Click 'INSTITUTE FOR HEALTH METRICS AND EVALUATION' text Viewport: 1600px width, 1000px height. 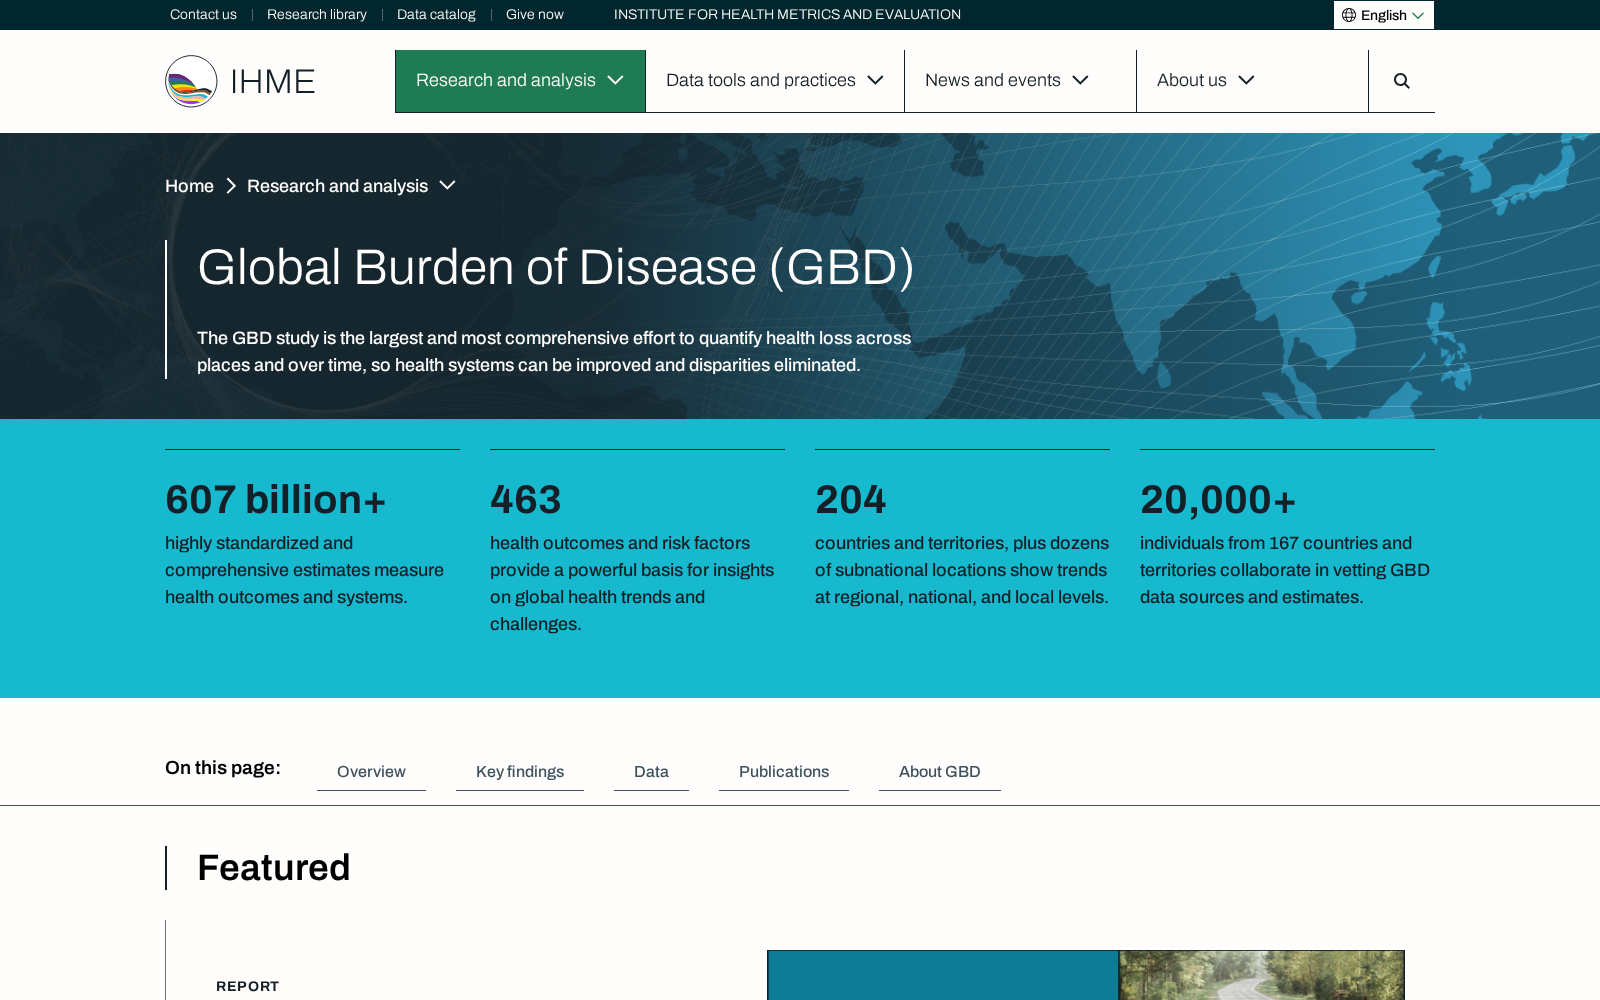pos(787,15)
